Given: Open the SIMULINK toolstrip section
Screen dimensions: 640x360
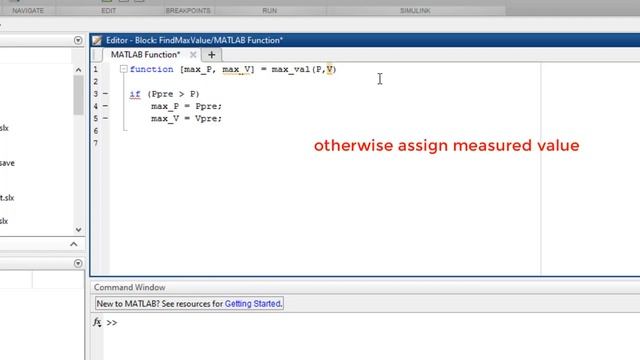Looking at the screenshot, I should point(415,11).
